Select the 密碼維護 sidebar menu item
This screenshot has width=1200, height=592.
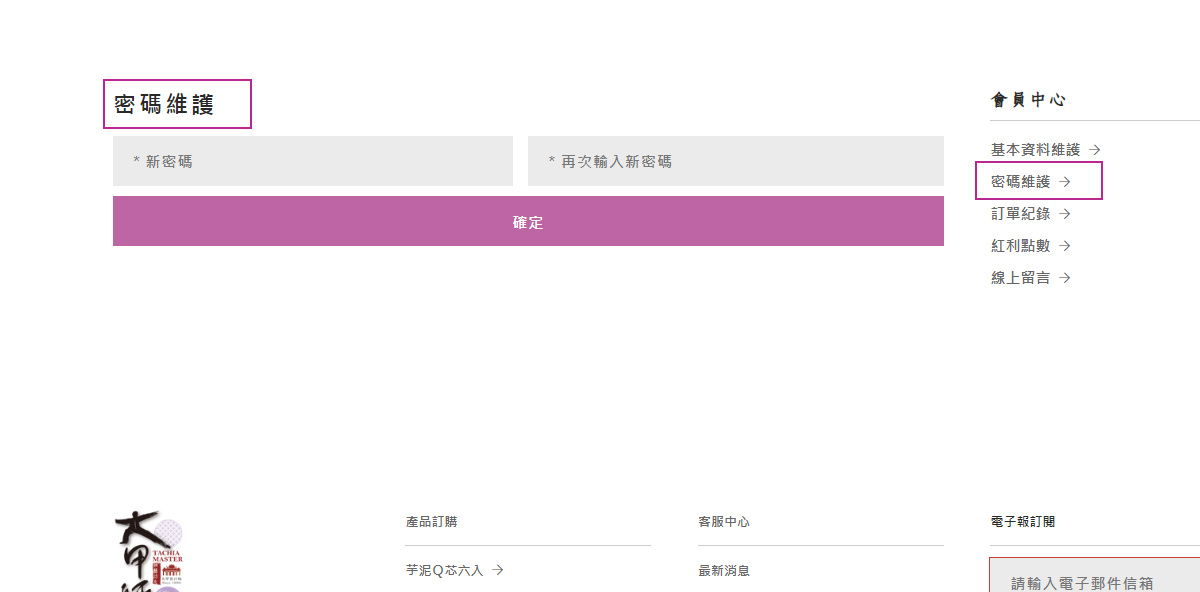1031,182
